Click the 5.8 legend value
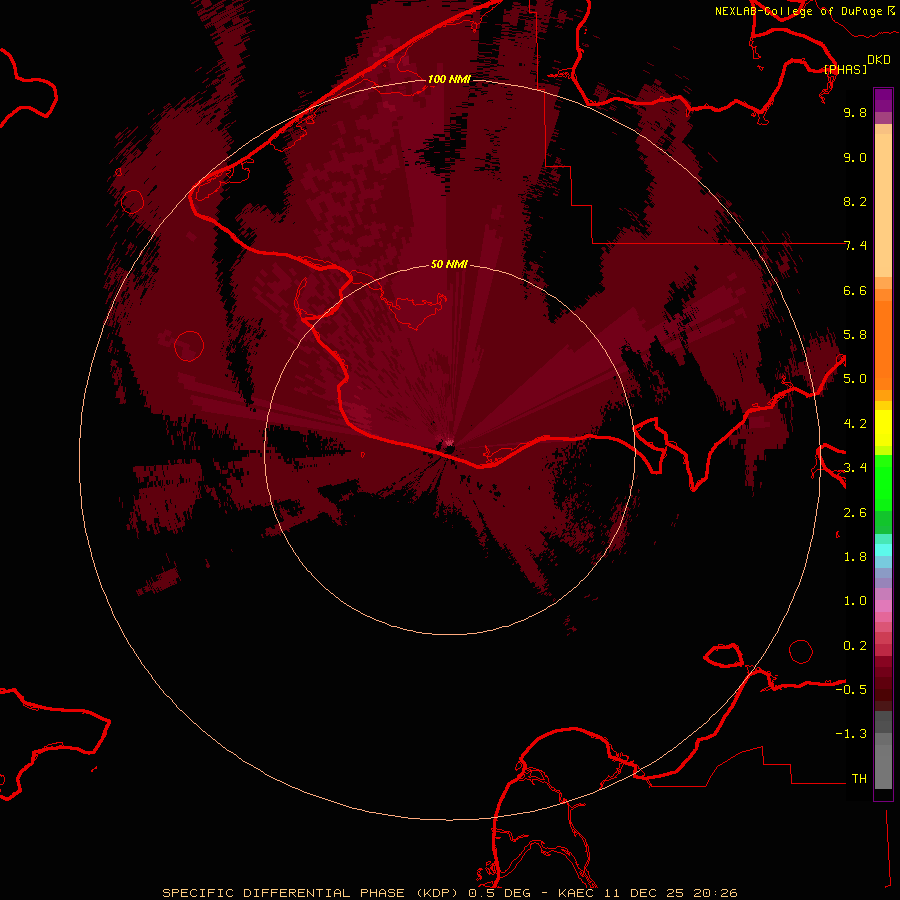The image size is (900, 900). click(x=855, y=335)
